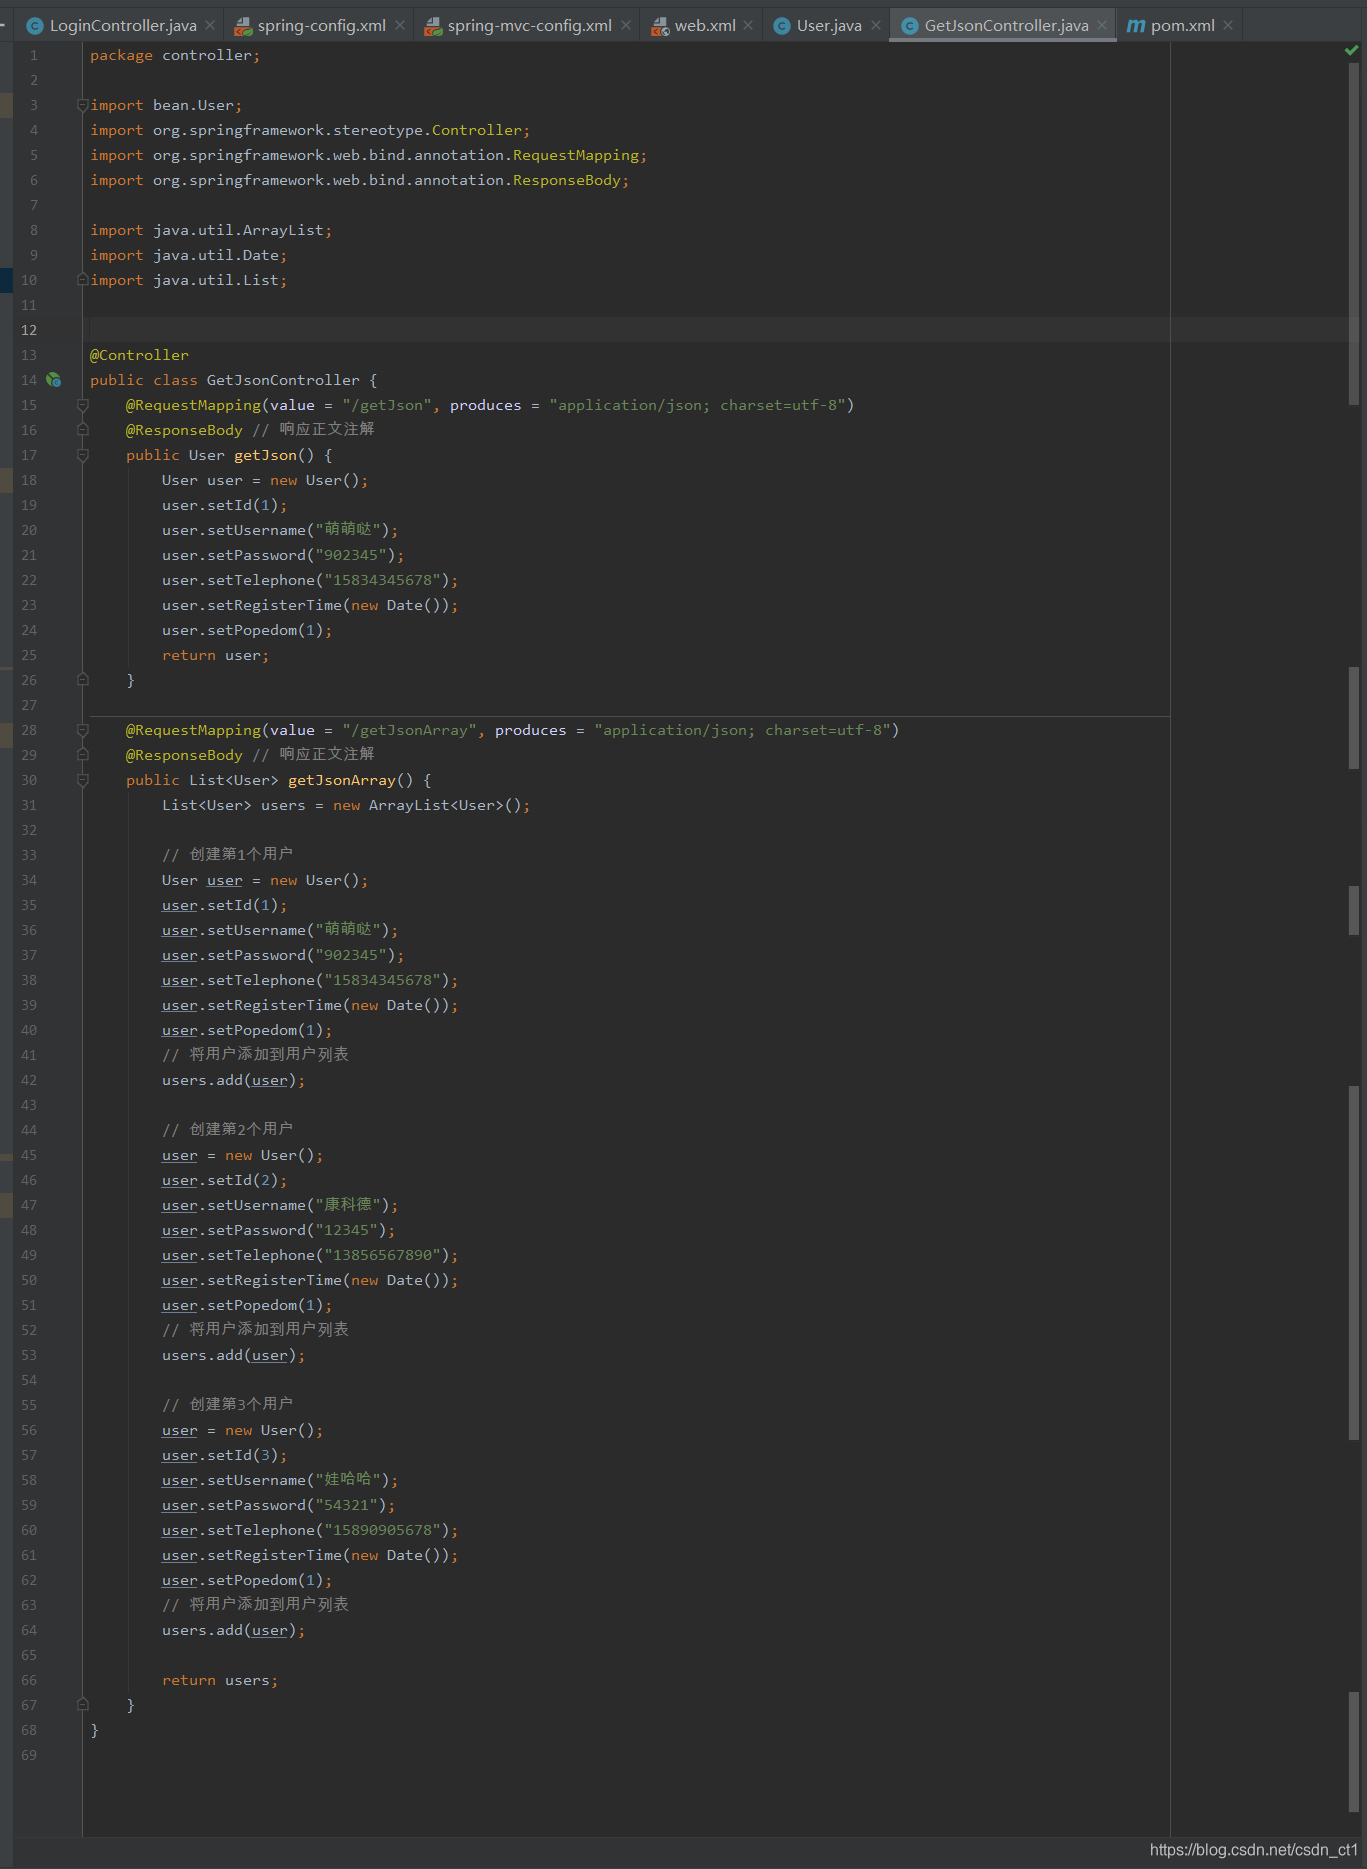Image resolution: width=1367 pixels, height=1869 pixels.
Task: Click the GetJsonController class name
Action: (283, 380)
